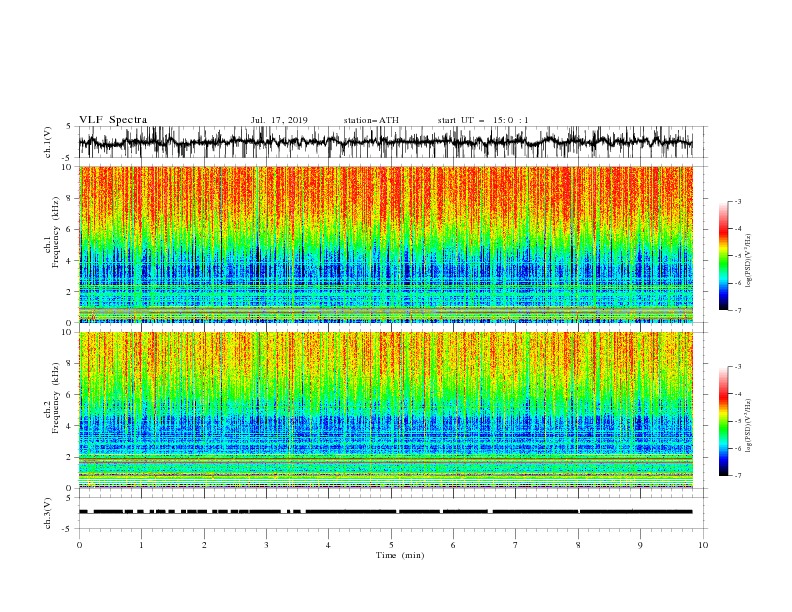
Task: Click the time axis tick label "4"
Action: pos(328,545)
